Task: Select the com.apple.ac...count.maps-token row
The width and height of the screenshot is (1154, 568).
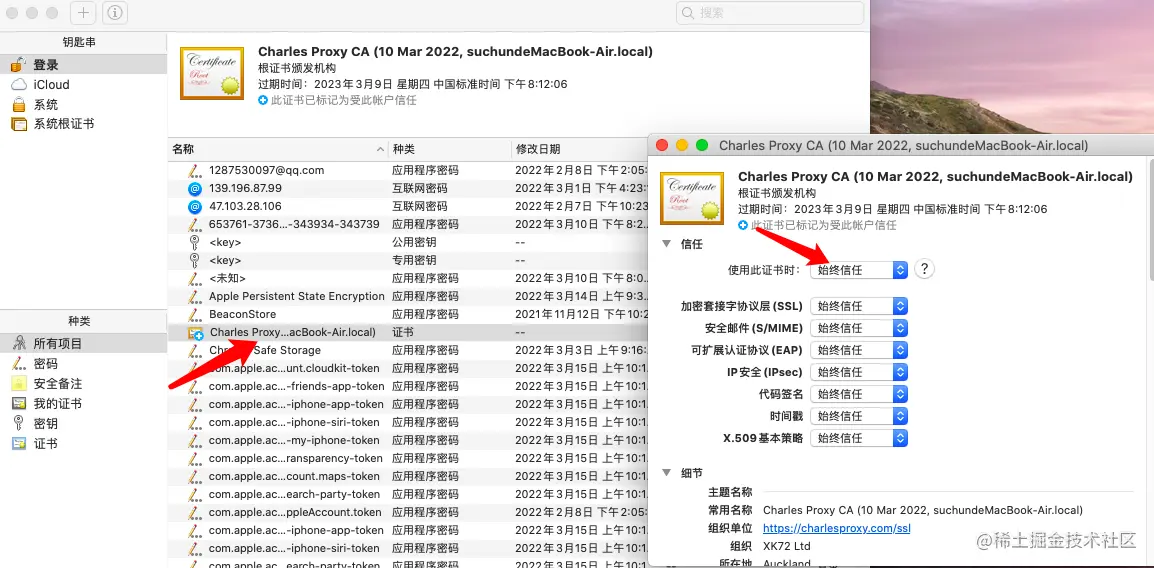Action: click(408, 476)
